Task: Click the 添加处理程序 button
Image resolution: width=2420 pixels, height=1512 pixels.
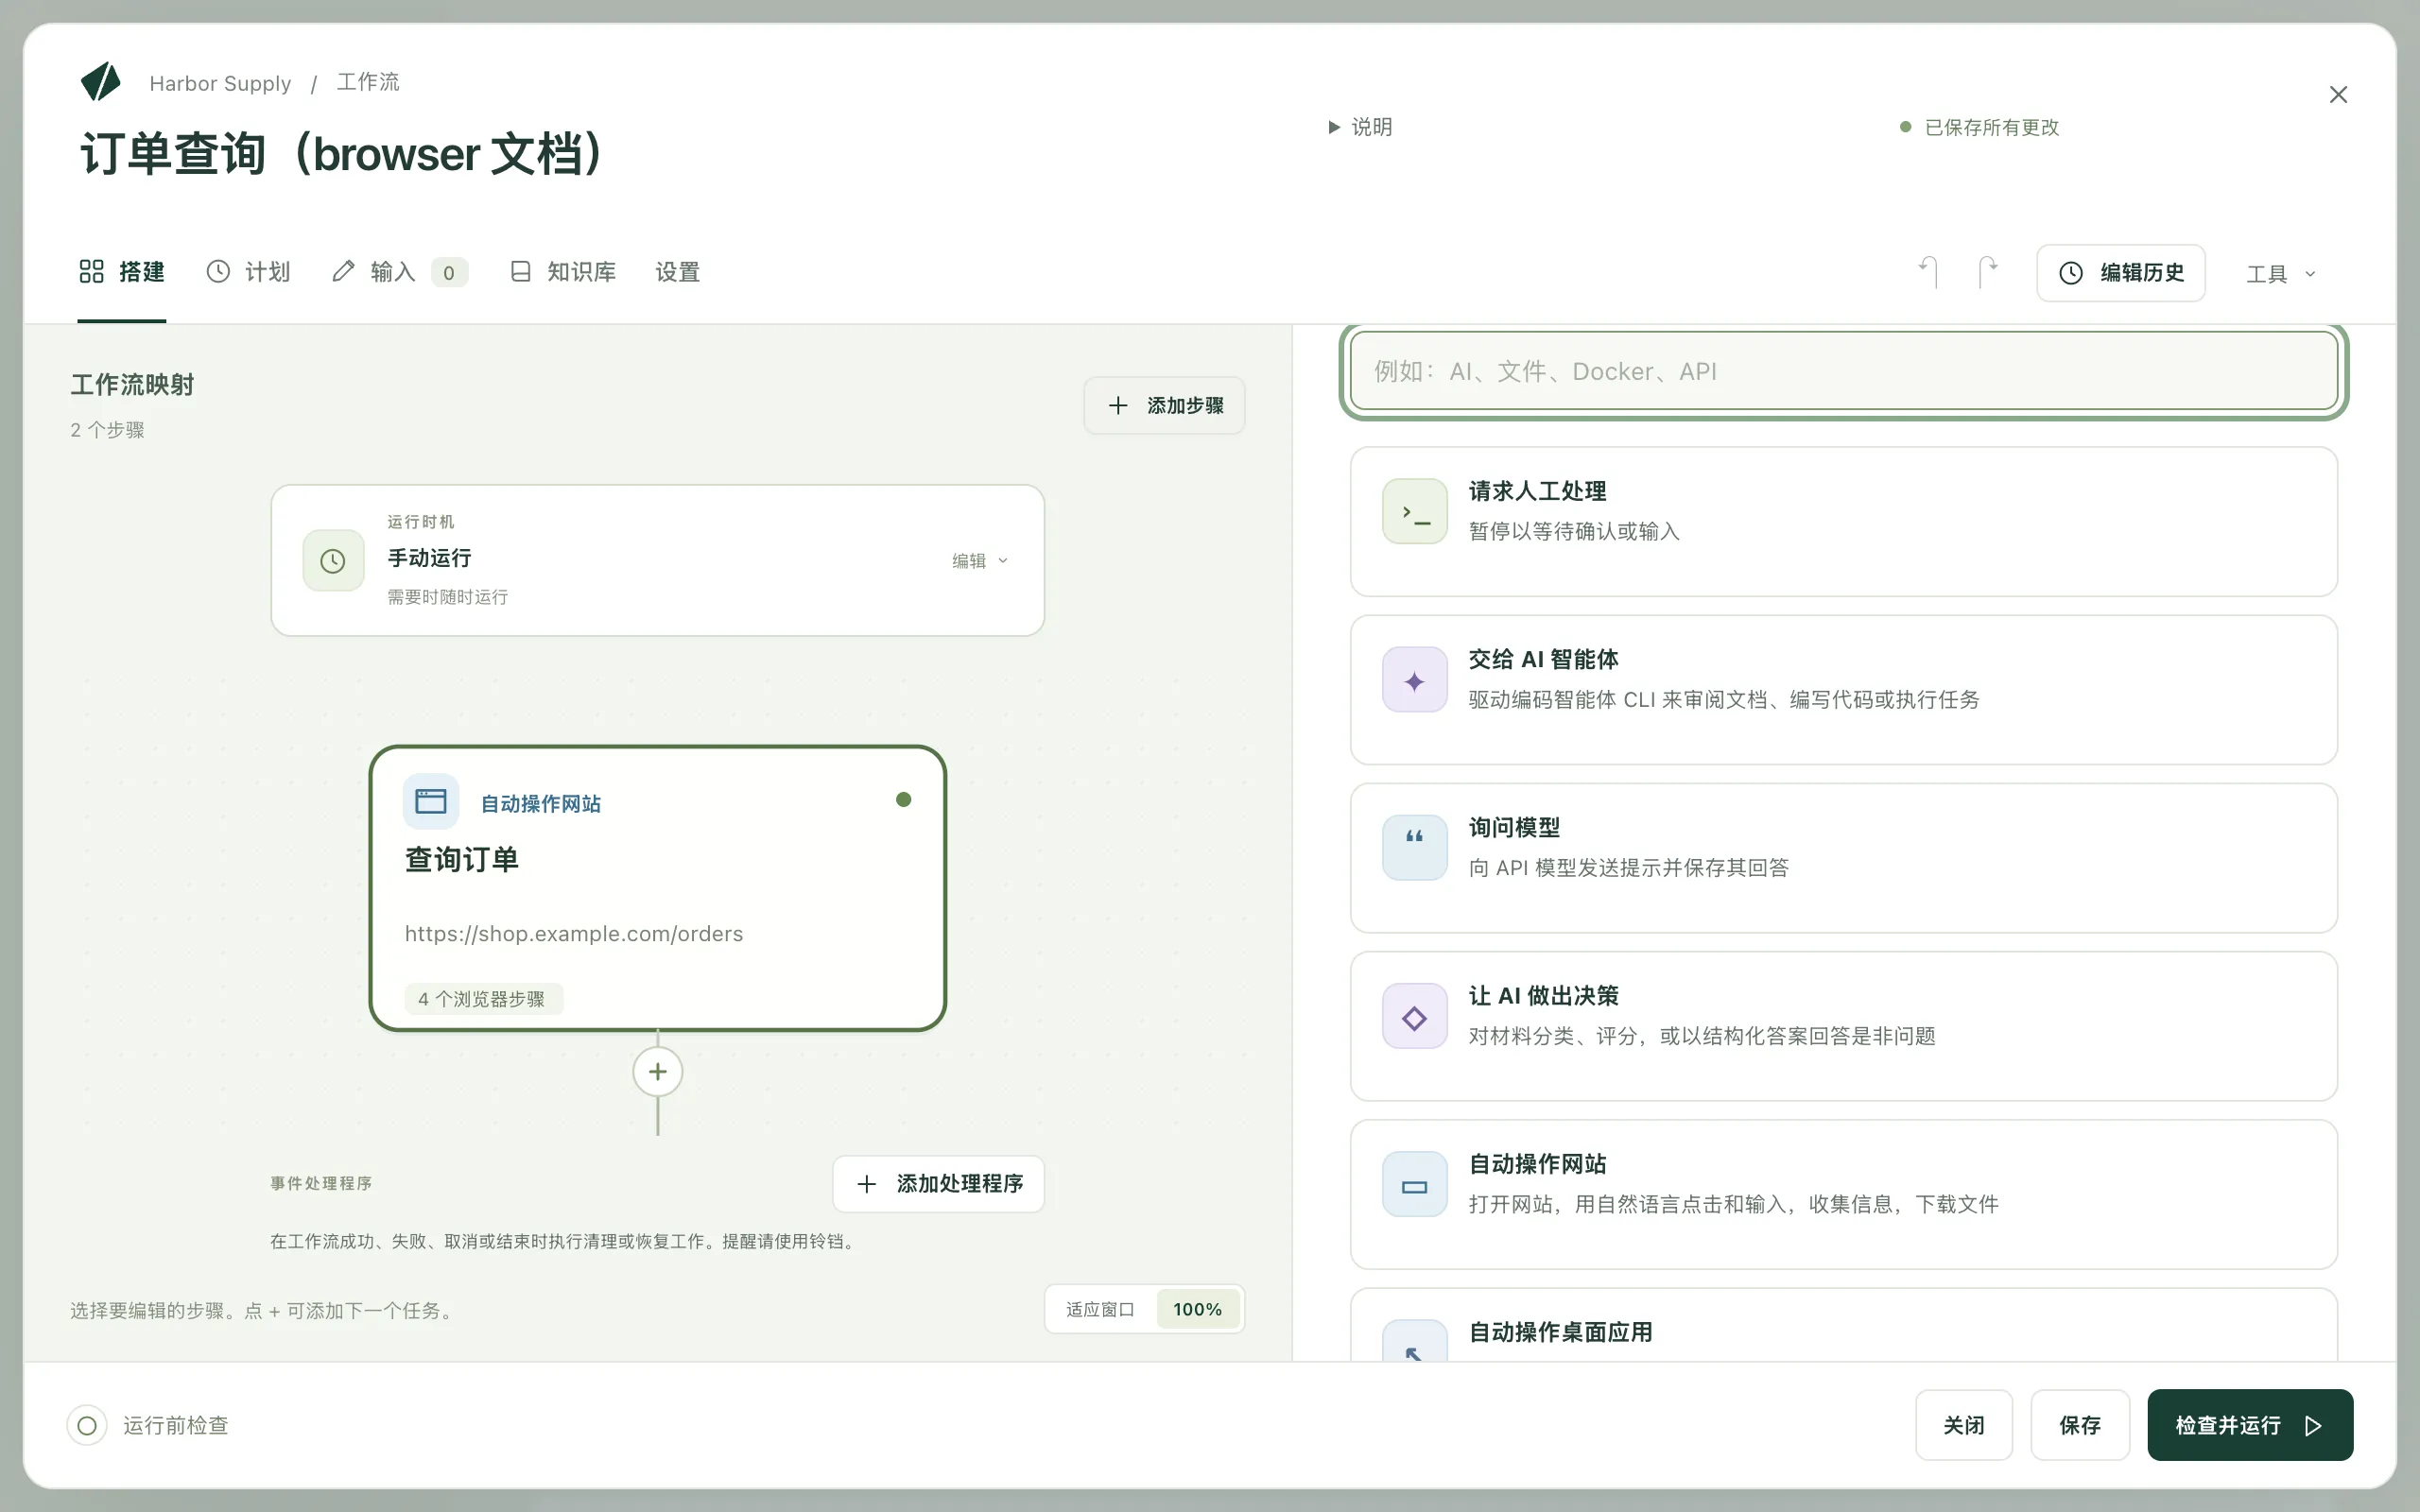Action: 938,1184
